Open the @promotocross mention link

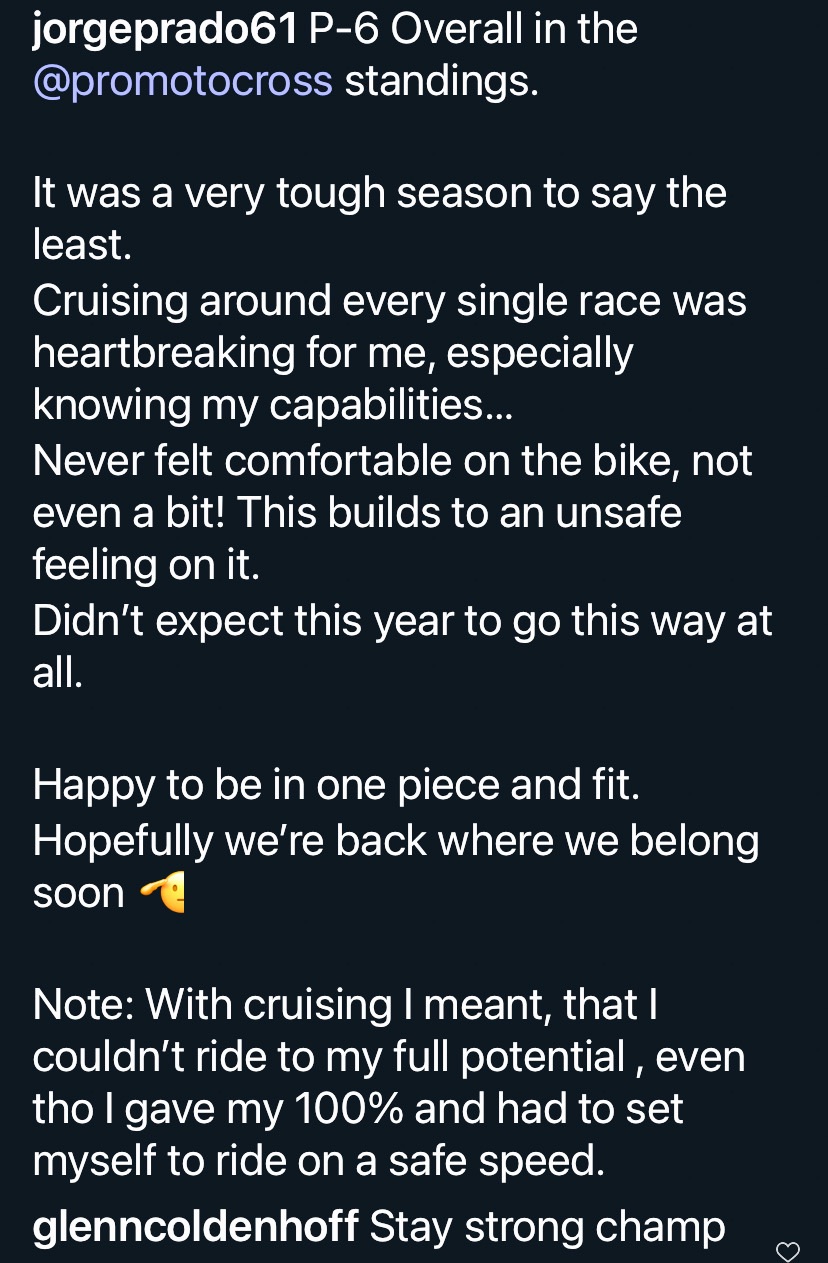pos(182,81)
